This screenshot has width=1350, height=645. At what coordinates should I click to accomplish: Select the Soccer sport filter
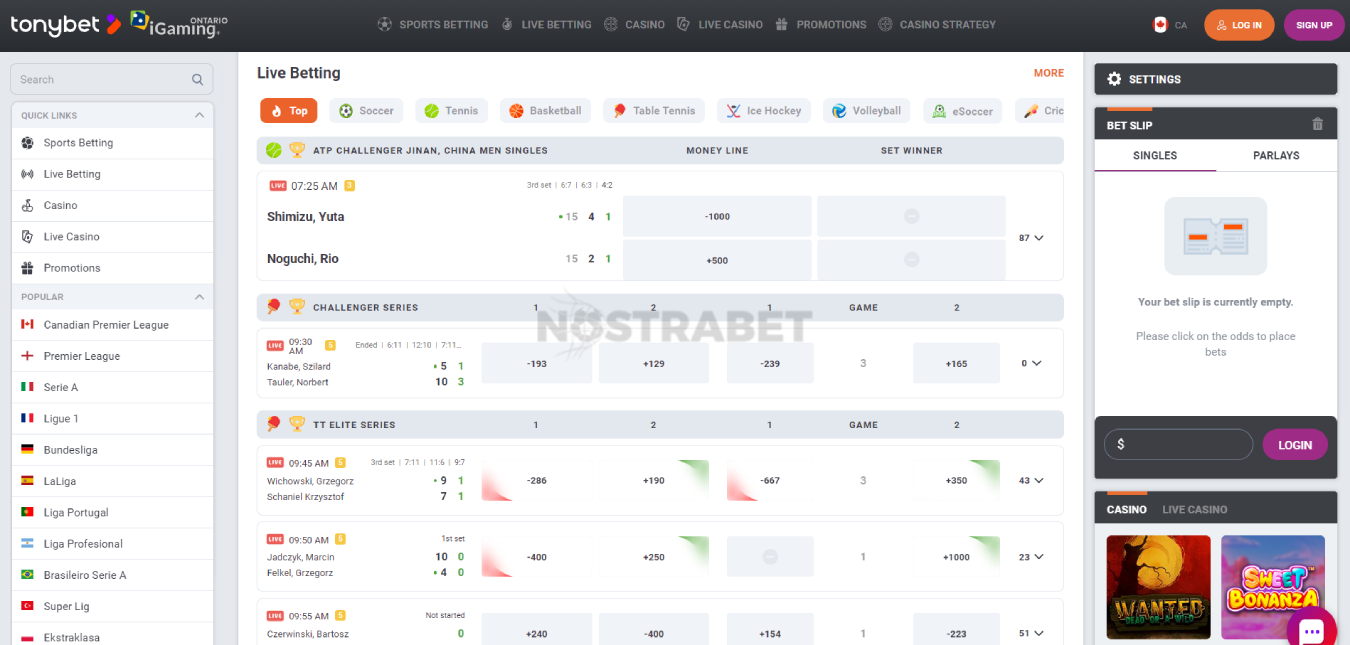pos(366,111)
